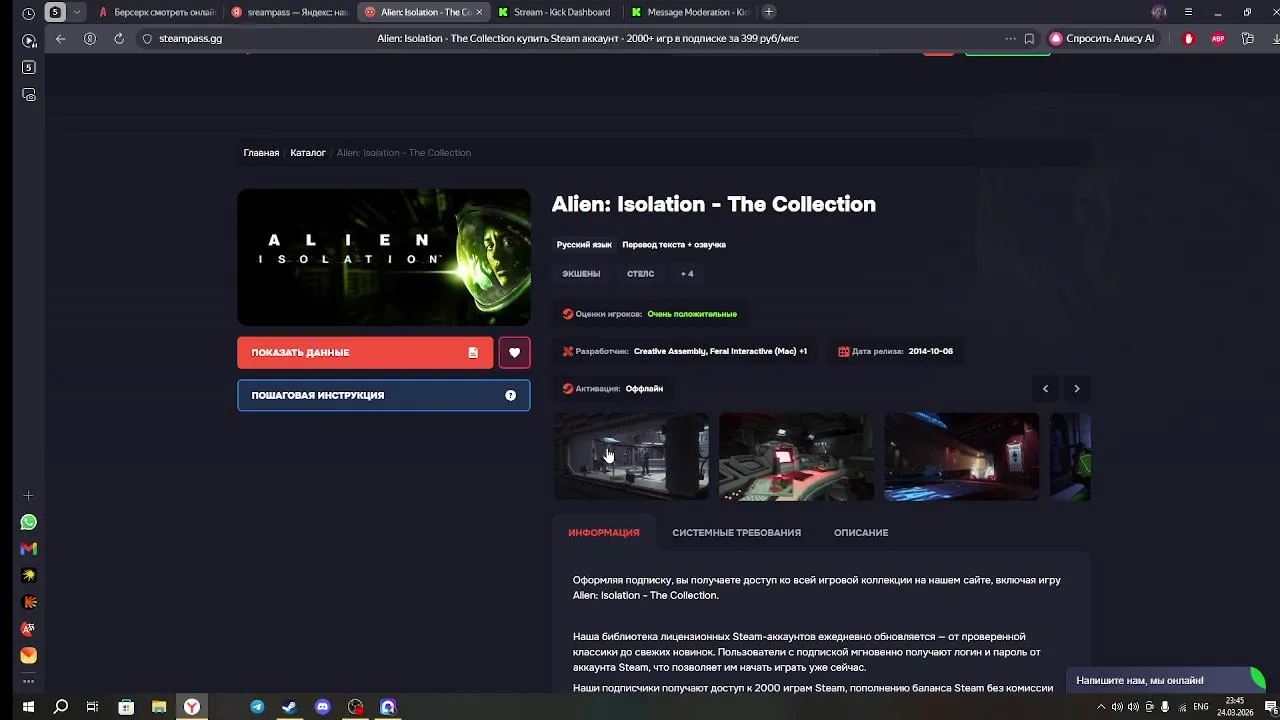Viewport: 1280px width, 720px height.
Task: Open the orange mail sidebar icon
Action: (28, 656)
